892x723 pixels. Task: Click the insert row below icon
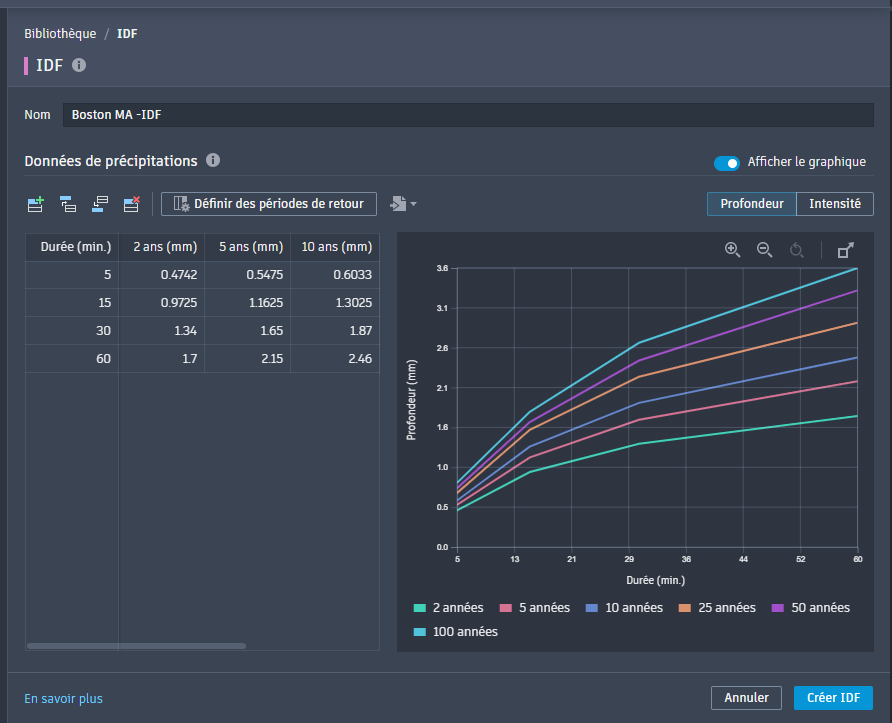(100, 204)
